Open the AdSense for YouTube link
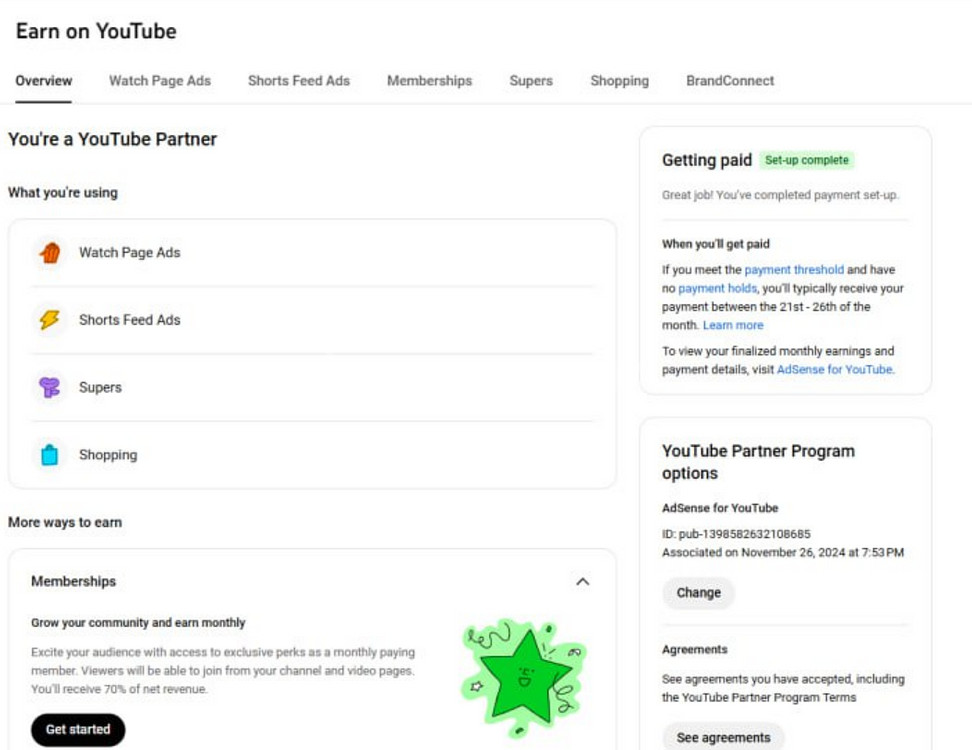This screenshot has height=750, width=972. (x=834, y=369)
